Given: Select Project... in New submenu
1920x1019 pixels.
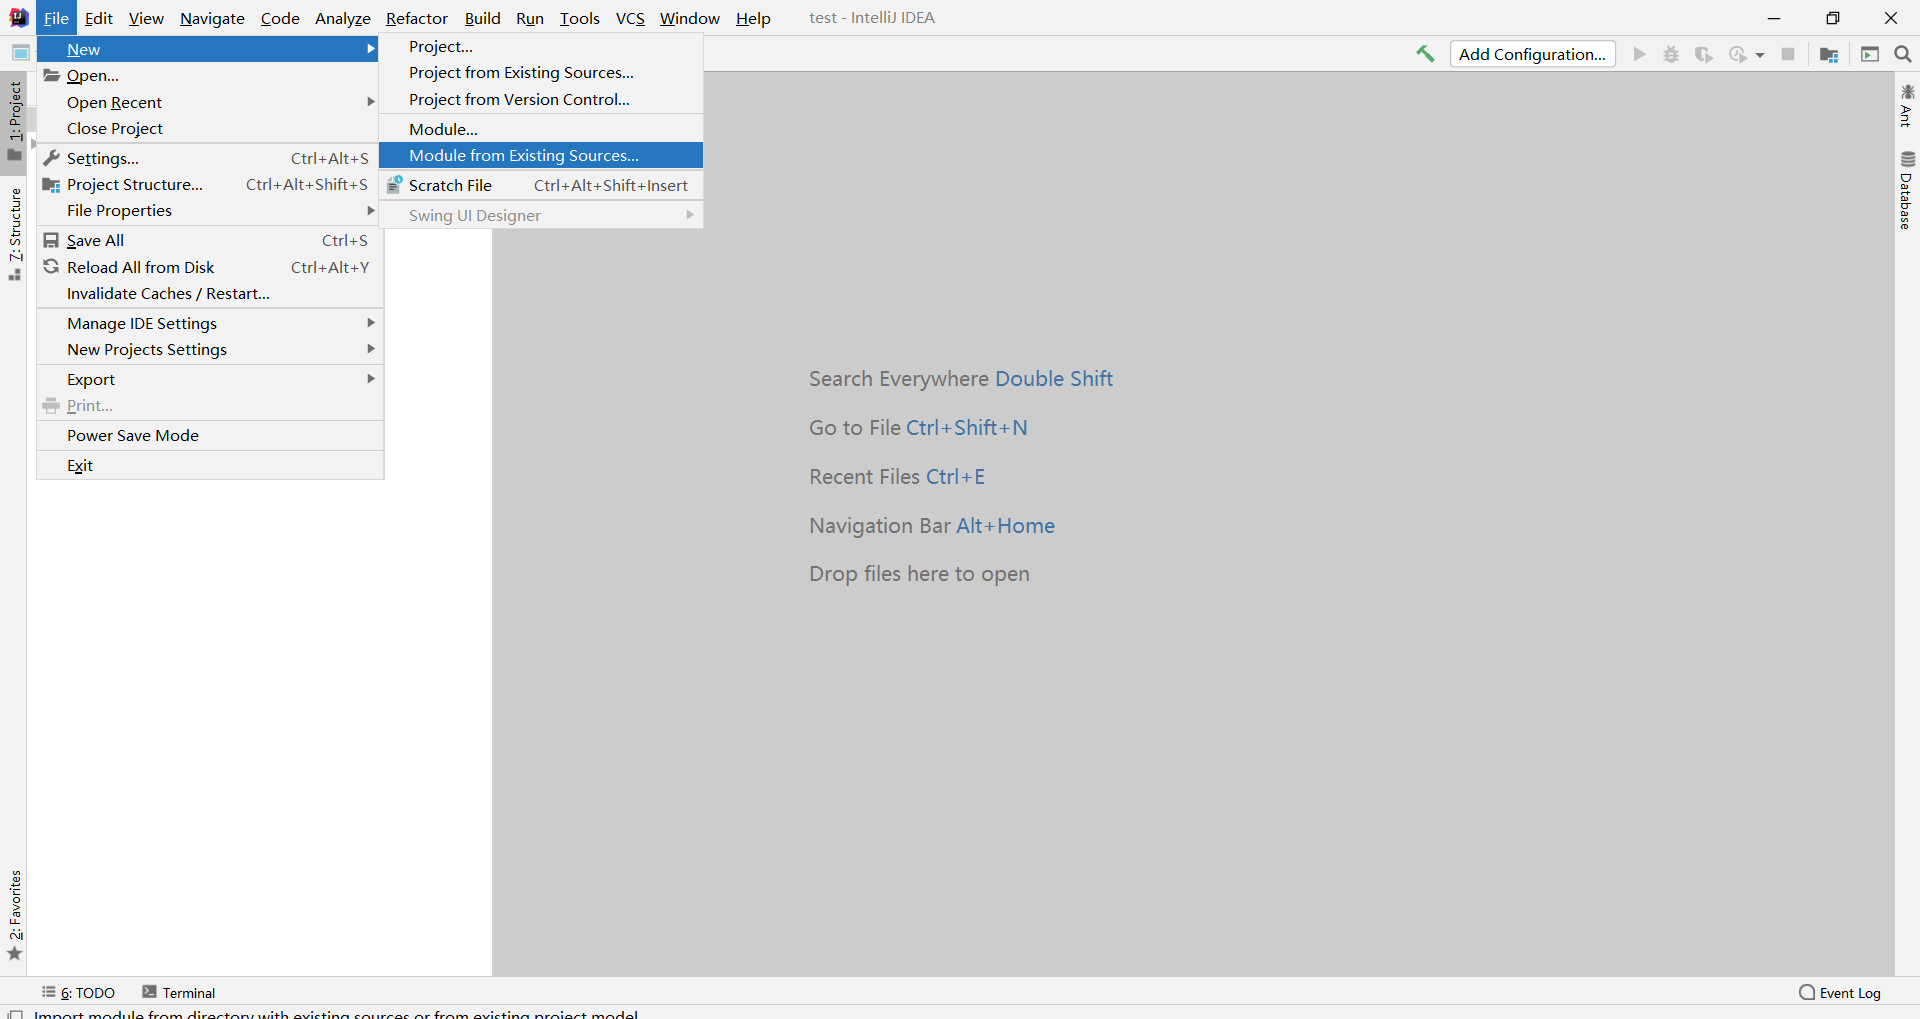Looking at the screenshot, I should coord(541,46).
